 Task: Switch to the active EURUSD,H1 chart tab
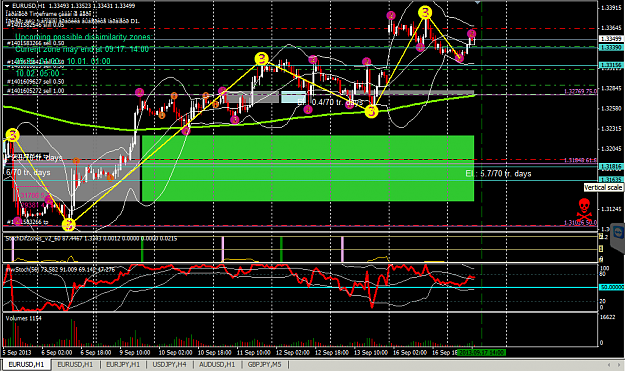coord(26,365)
